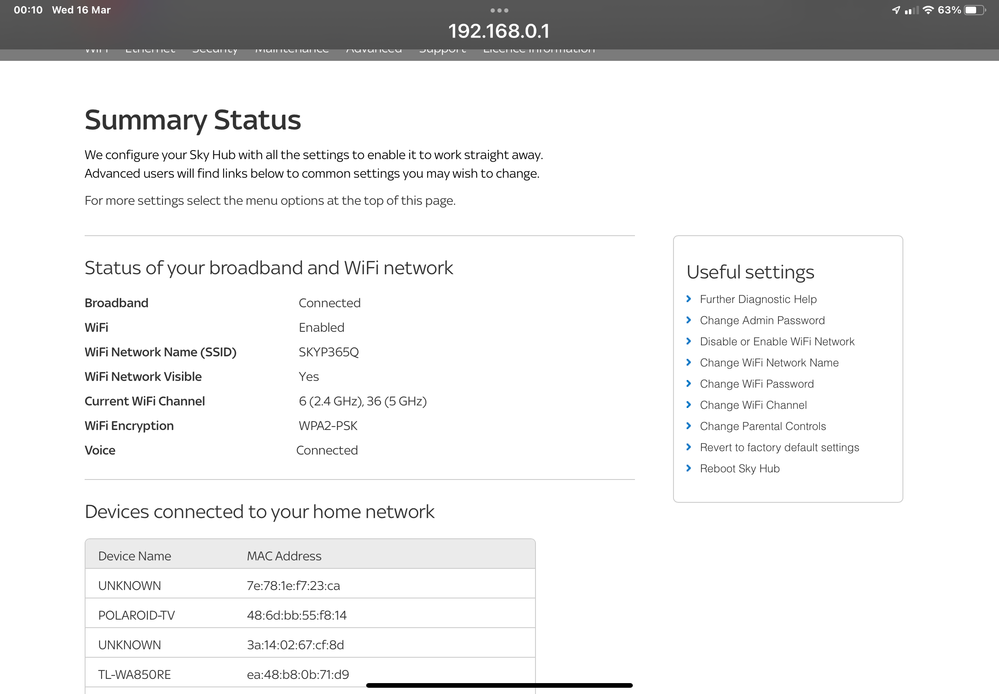Select the TL-WA850RE device row
The width and height of the screenshot is (999, 694).
(310, 674)
